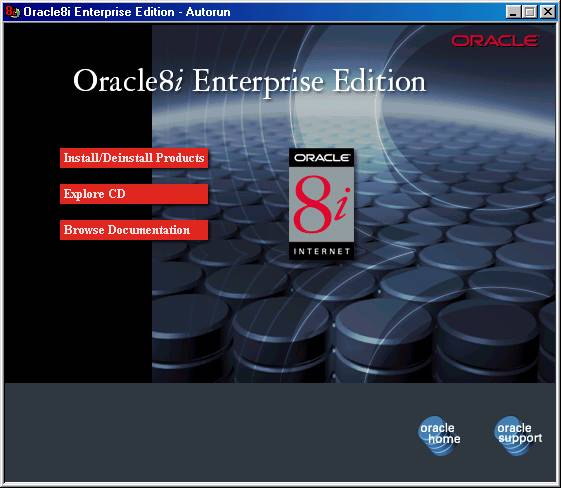
Task: Open the oracle support globe link
Action: pyautogui.click(x=518, y=435)
